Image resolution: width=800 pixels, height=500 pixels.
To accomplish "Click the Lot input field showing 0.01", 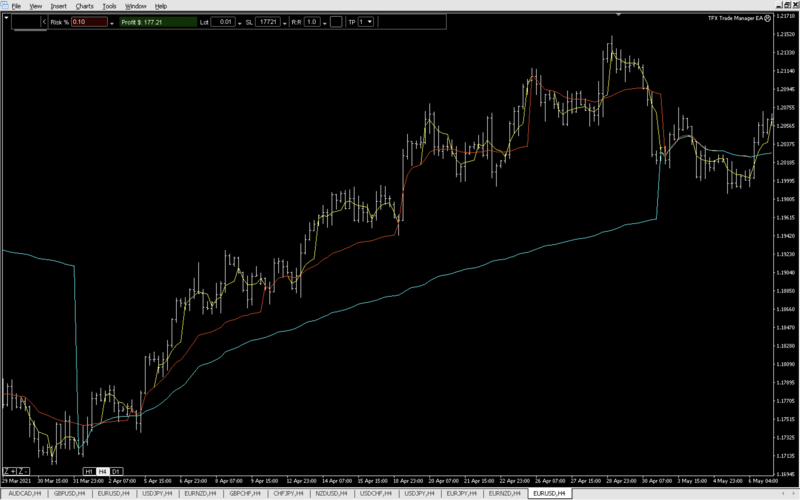I will point(223,22).
